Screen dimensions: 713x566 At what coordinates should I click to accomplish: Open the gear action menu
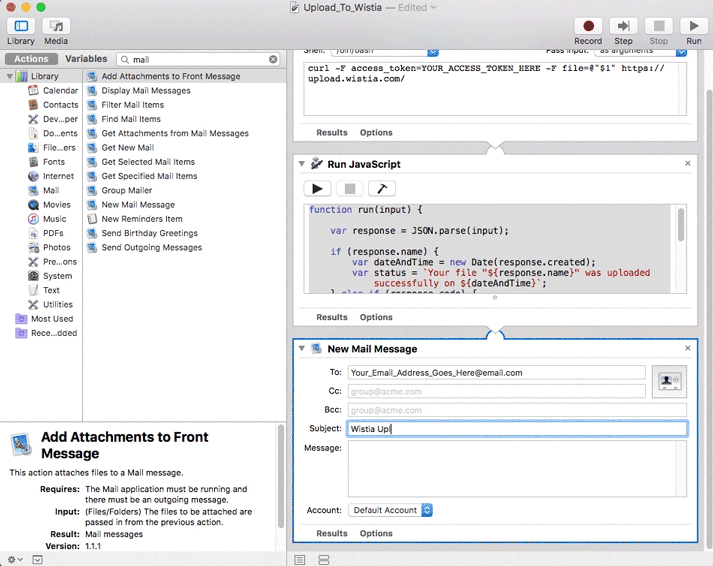[15, 559]
